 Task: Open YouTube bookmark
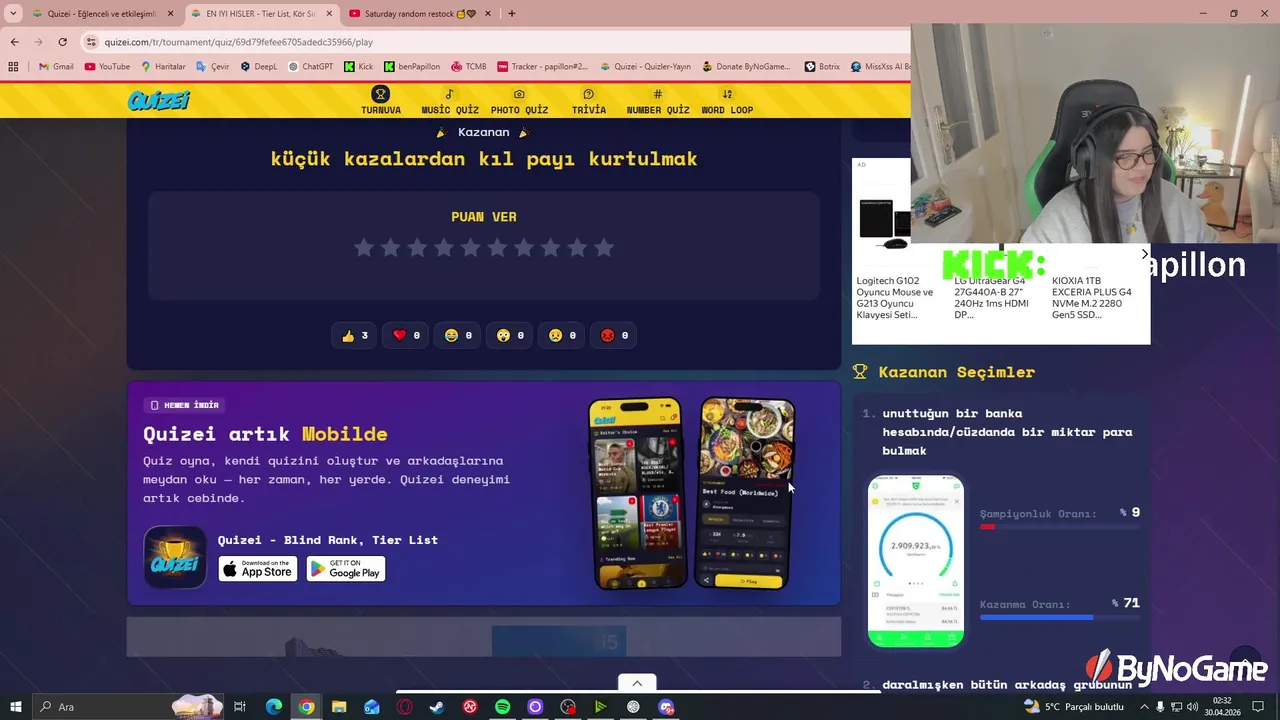point(107,67)
